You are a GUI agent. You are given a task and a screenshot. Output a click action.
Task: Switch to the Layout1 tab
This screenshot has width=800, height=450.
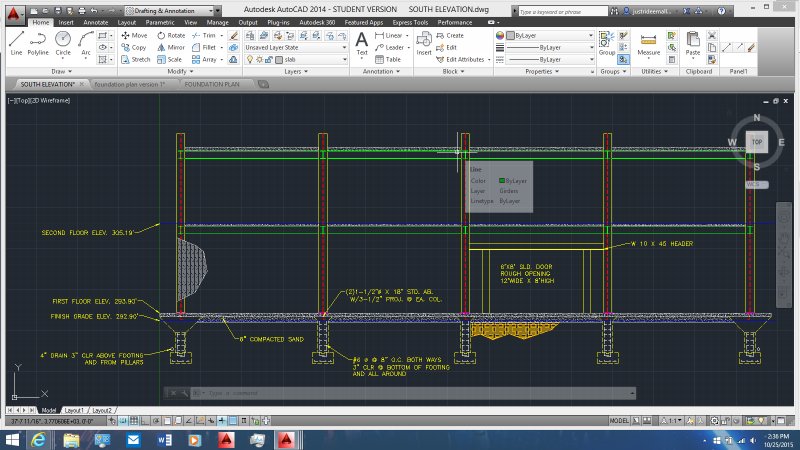tap(74, 410)
